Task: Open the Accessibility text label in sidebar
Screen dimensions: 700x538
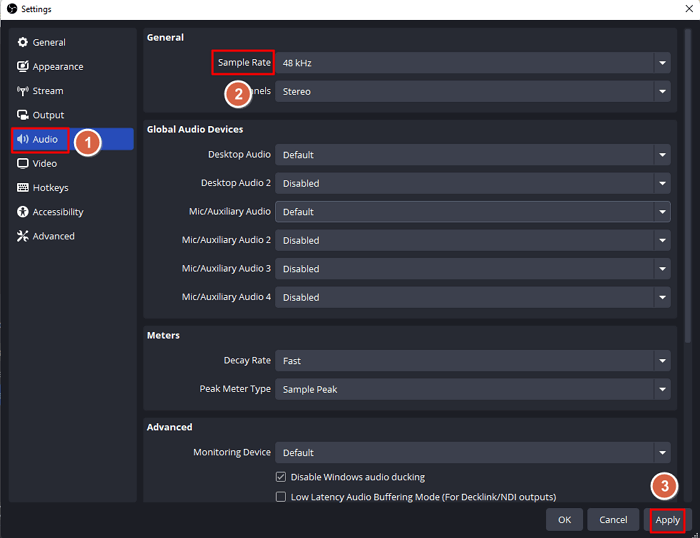Action: (x=58, y=212)
